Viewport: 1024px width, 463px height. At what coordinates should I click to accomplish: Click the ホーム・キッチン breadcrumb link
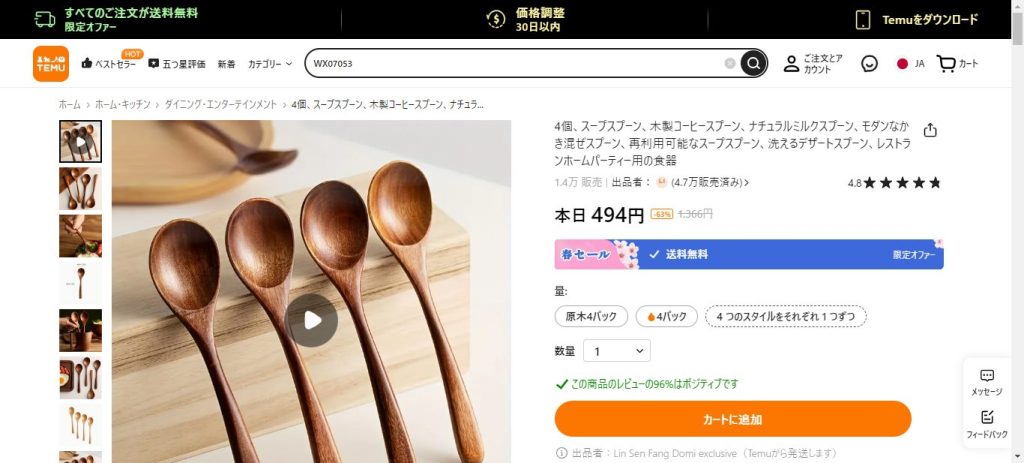(124, 104)
